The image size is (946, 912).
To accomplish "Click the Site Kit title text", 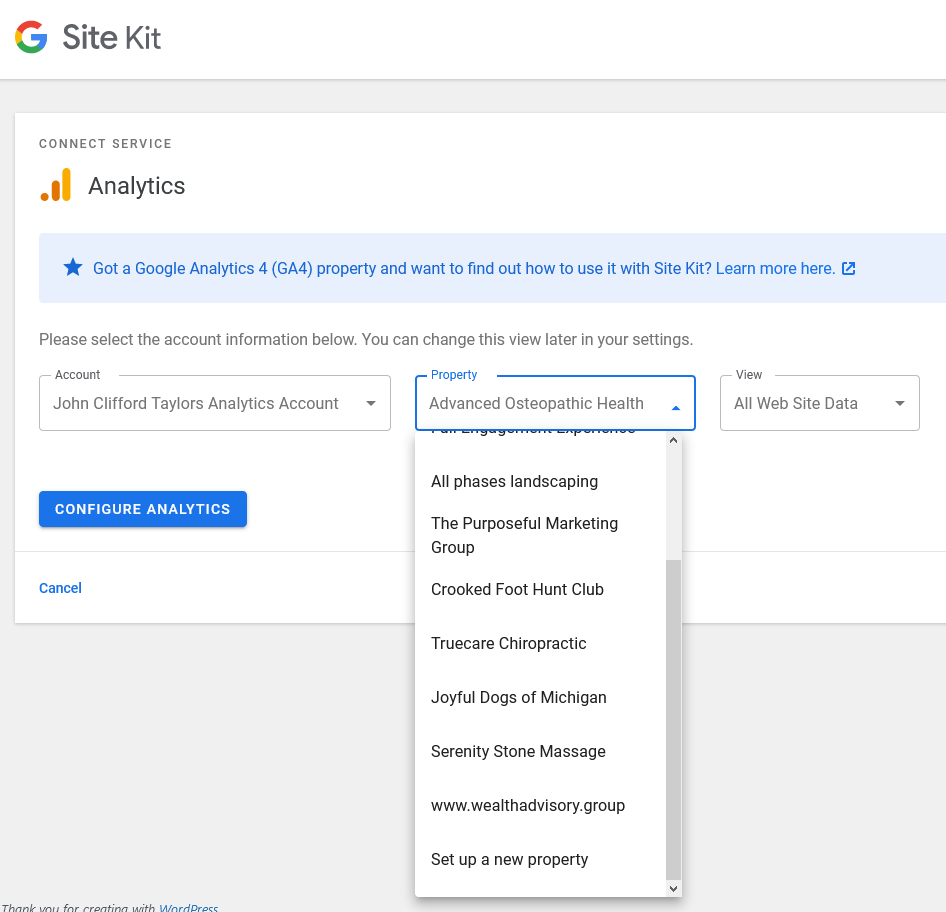I will click(112, 37).
